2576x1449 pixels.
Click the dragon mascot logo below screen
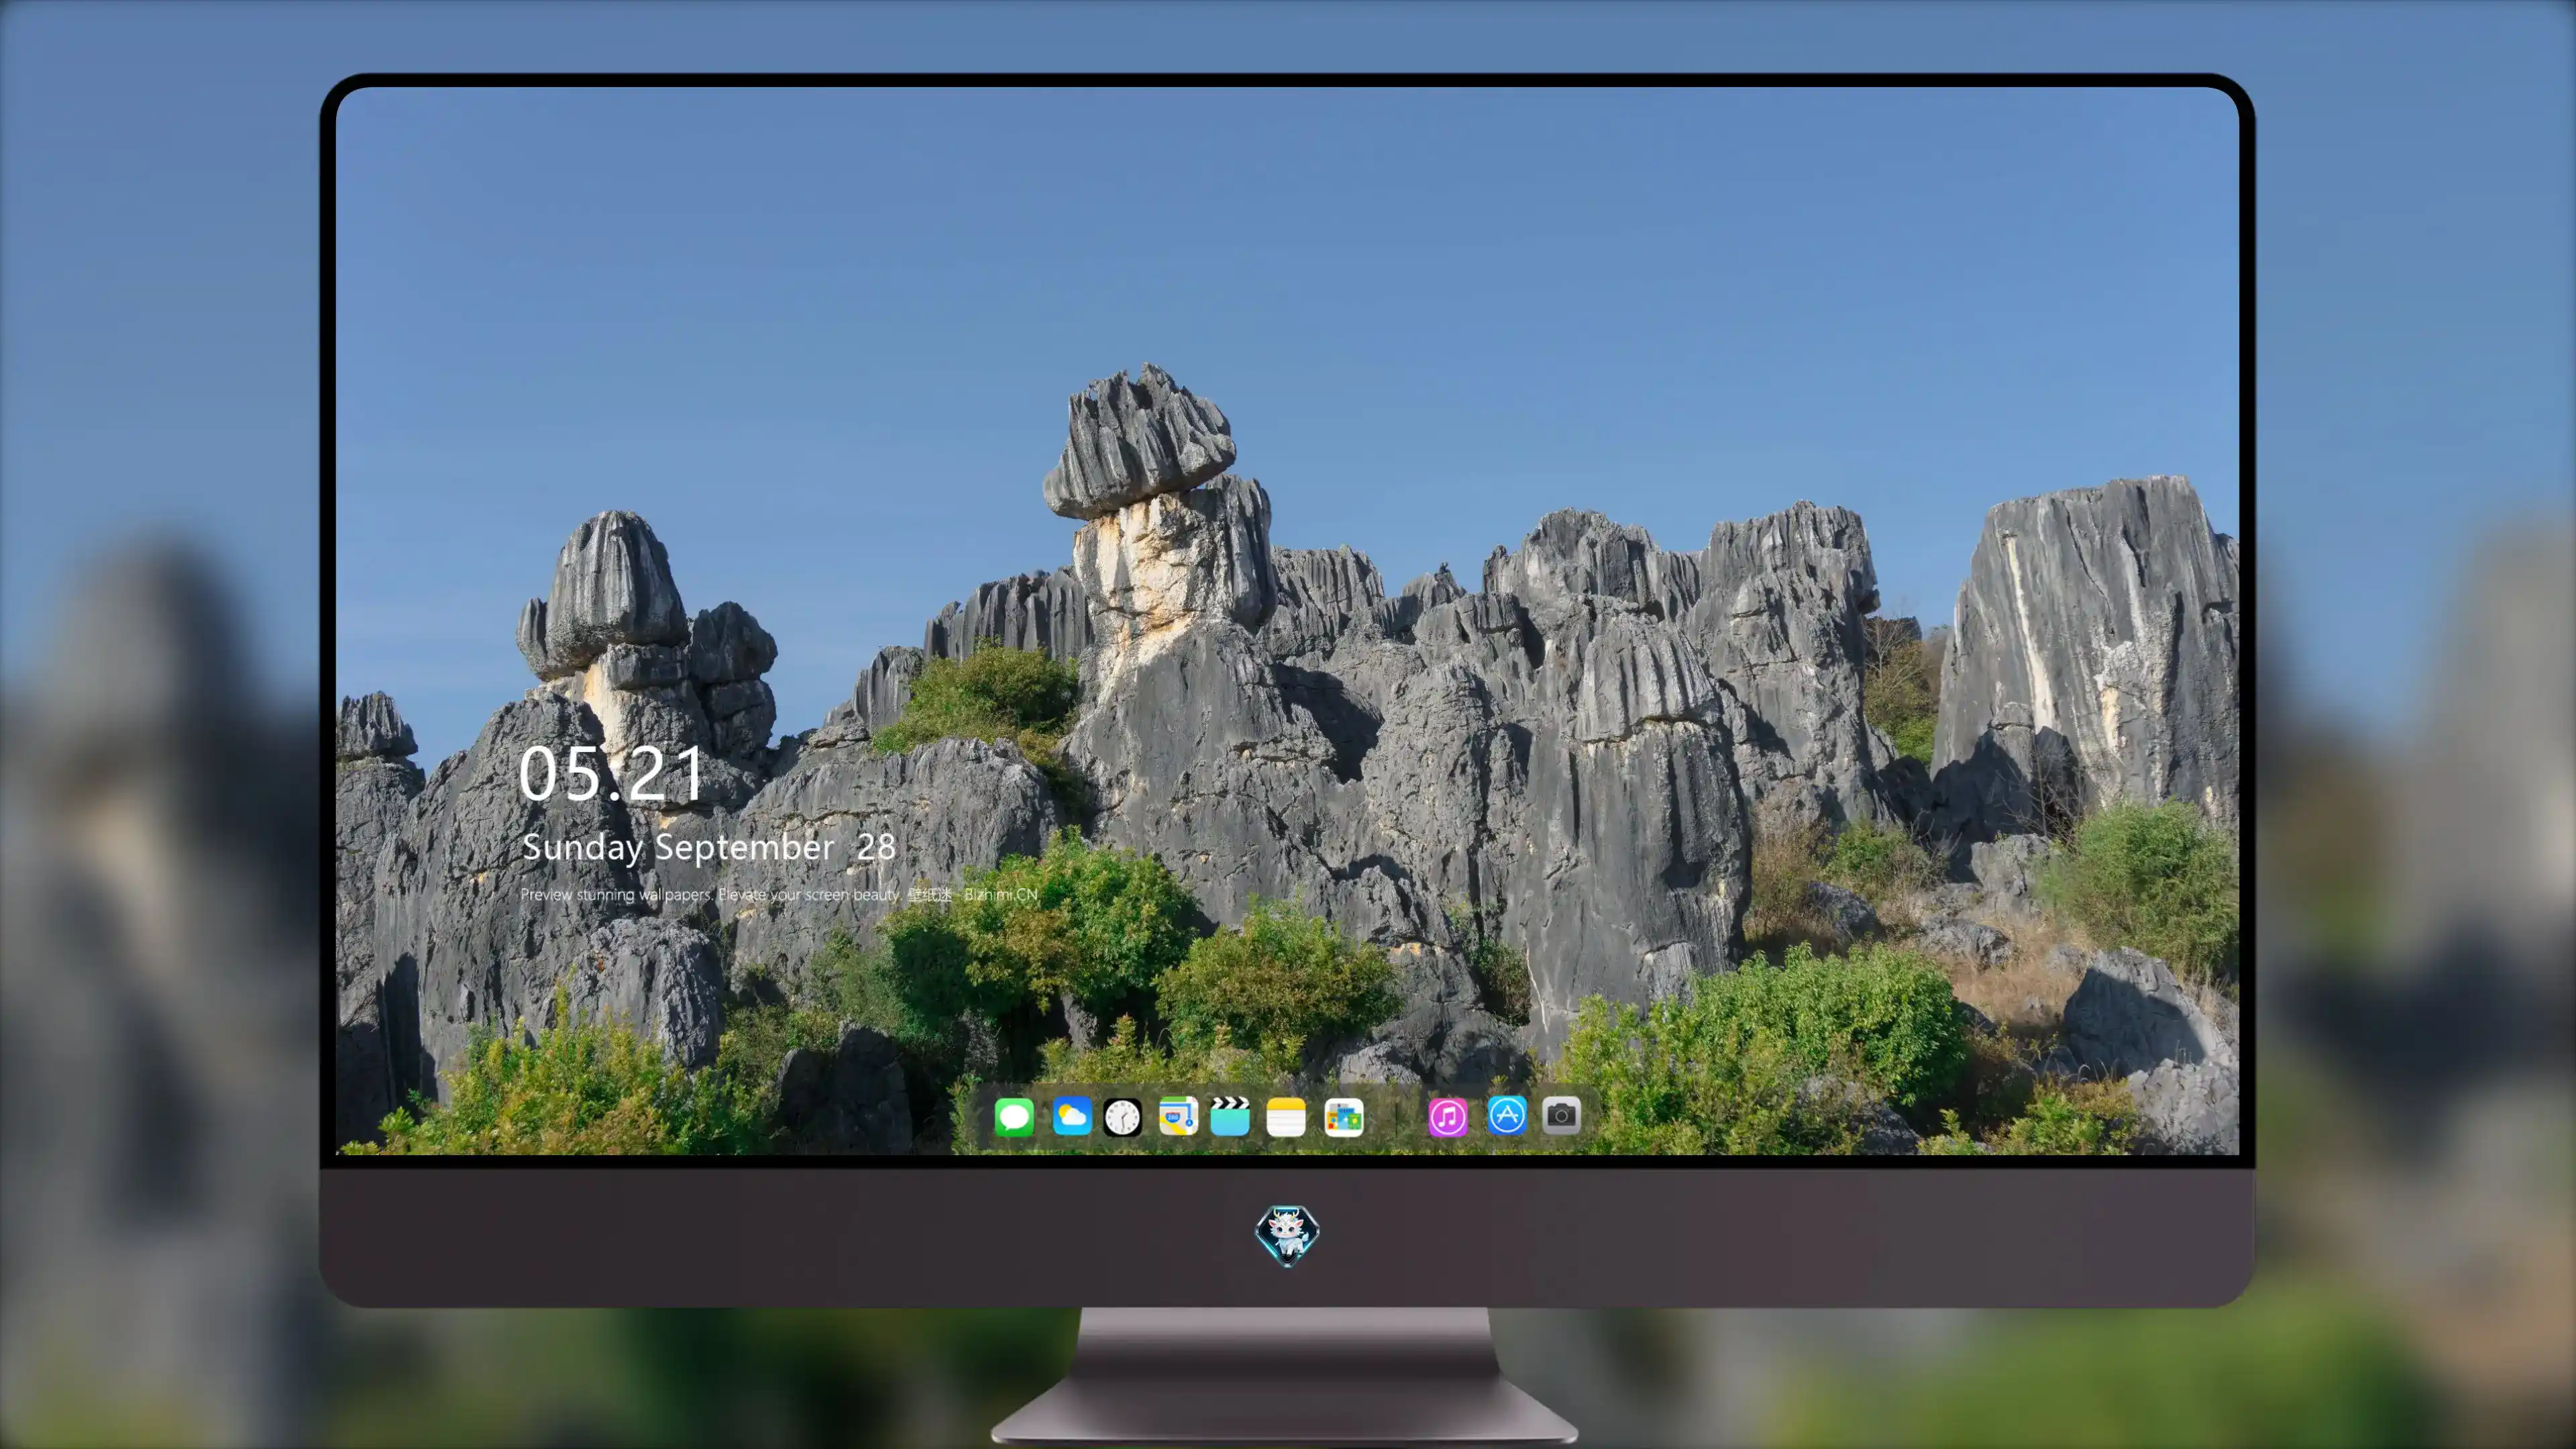[1287, 1236]
